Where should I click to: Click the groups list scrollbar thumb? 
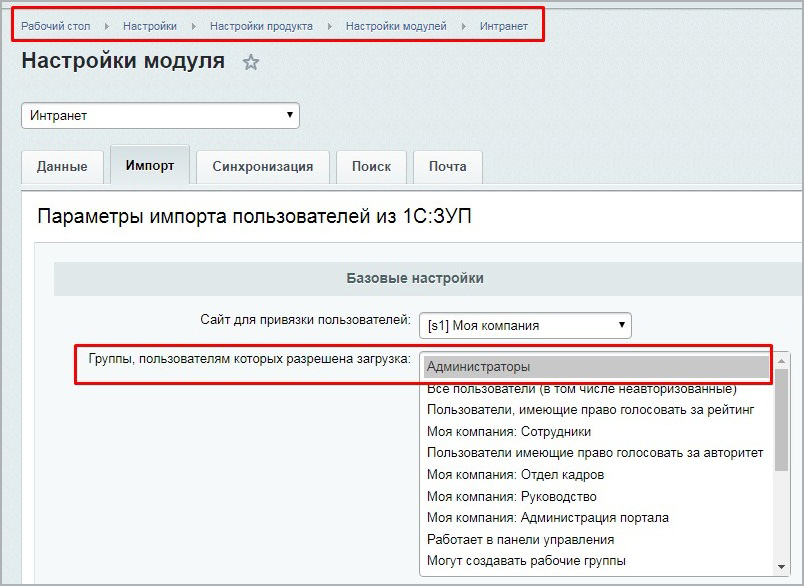pos(781,419)
